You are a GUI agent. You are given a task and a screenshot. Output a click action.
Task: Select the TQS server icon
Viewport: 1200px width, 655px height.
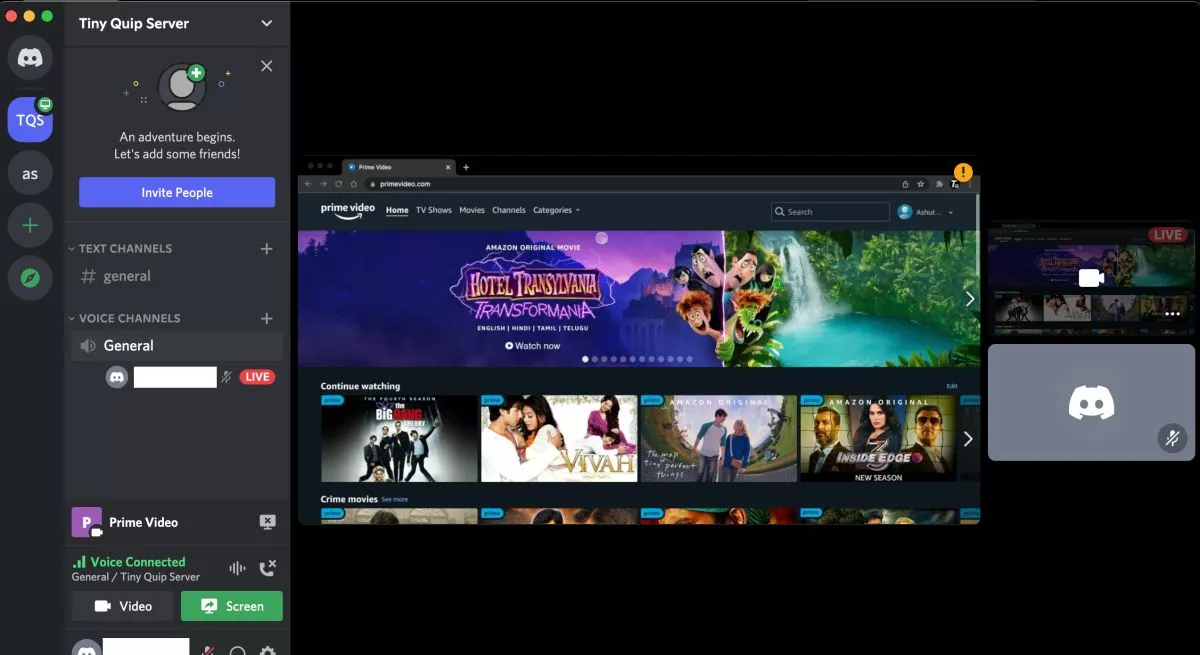click(x=30, y=120)
